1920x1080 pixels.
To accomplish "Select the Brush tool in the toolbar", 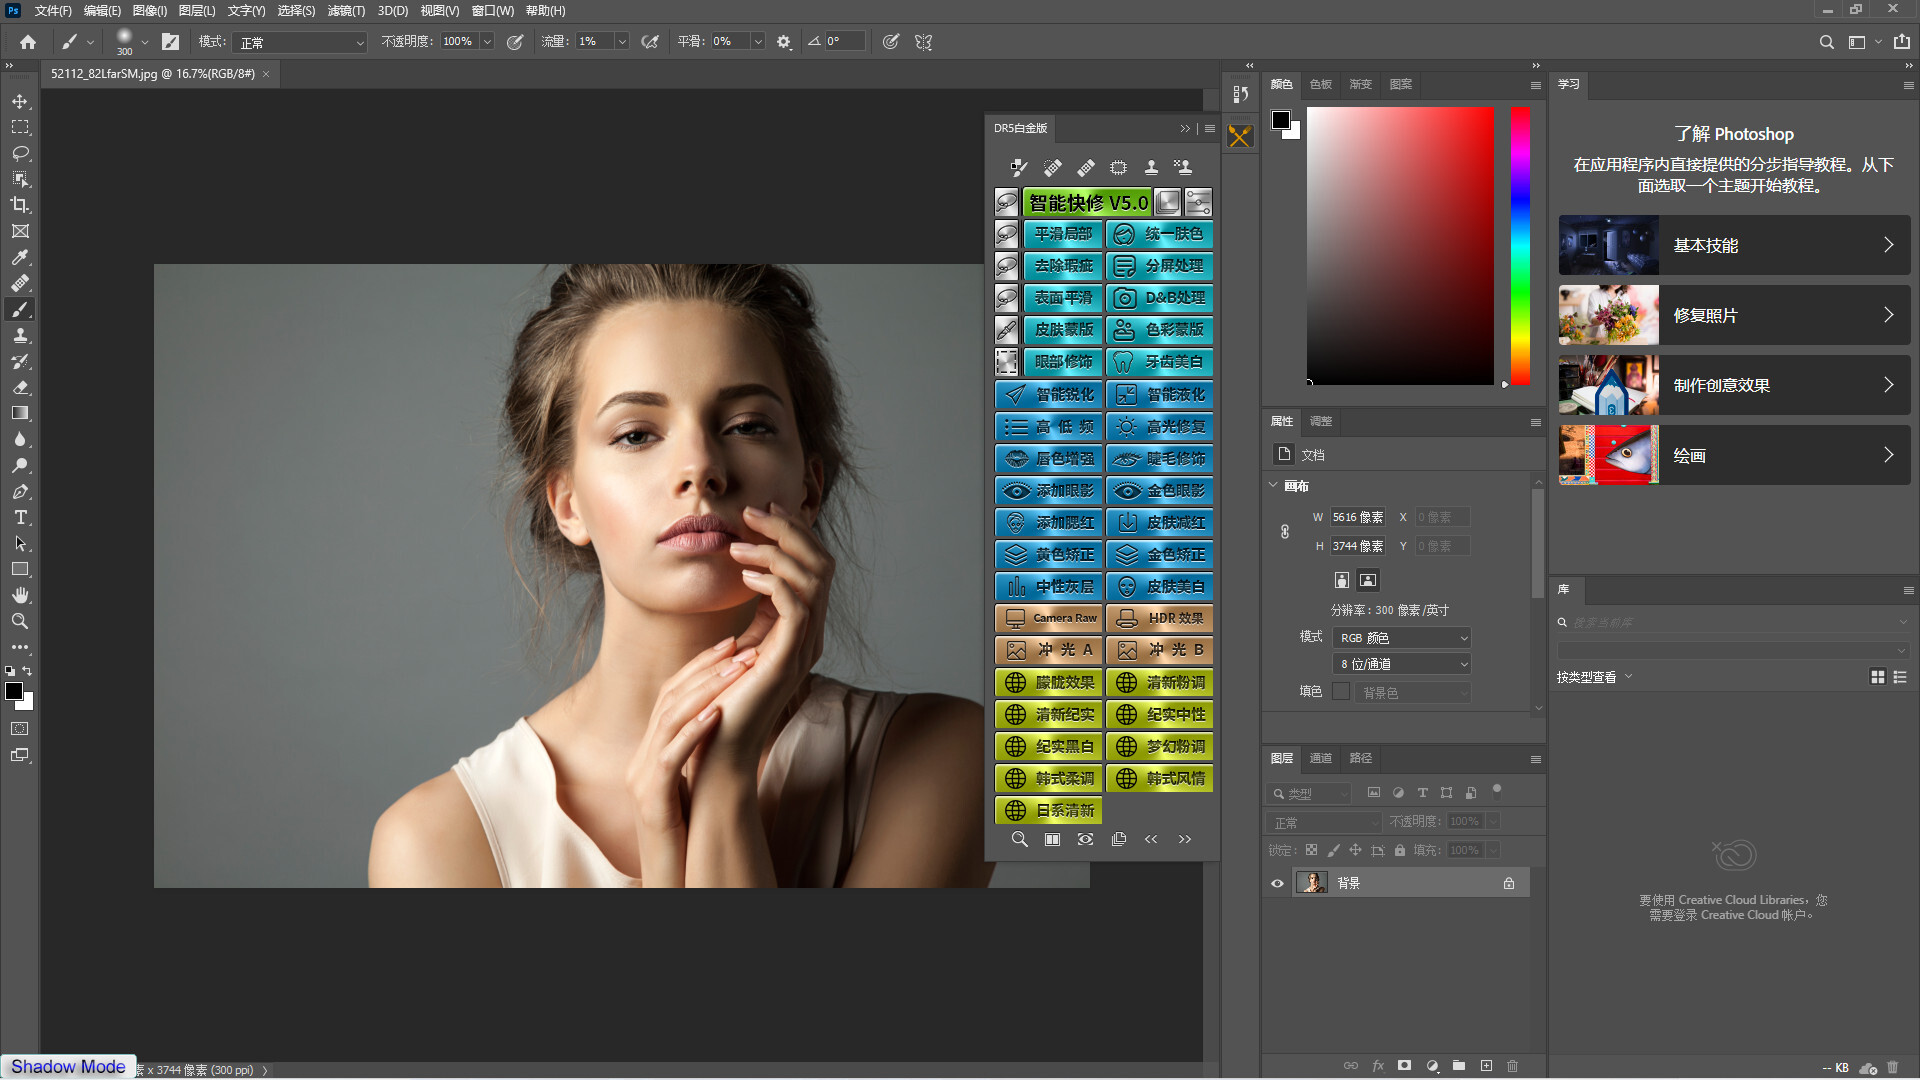I will tap(20, 310).
